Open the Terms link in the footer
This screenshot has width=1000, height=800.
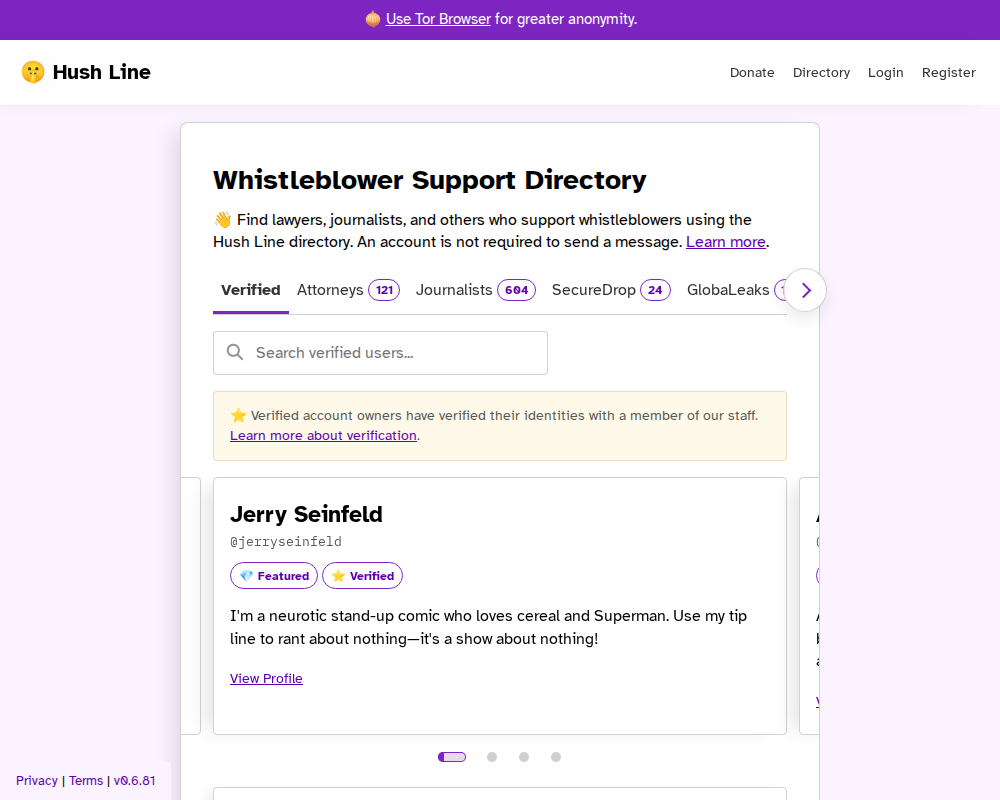pos(86,781)
